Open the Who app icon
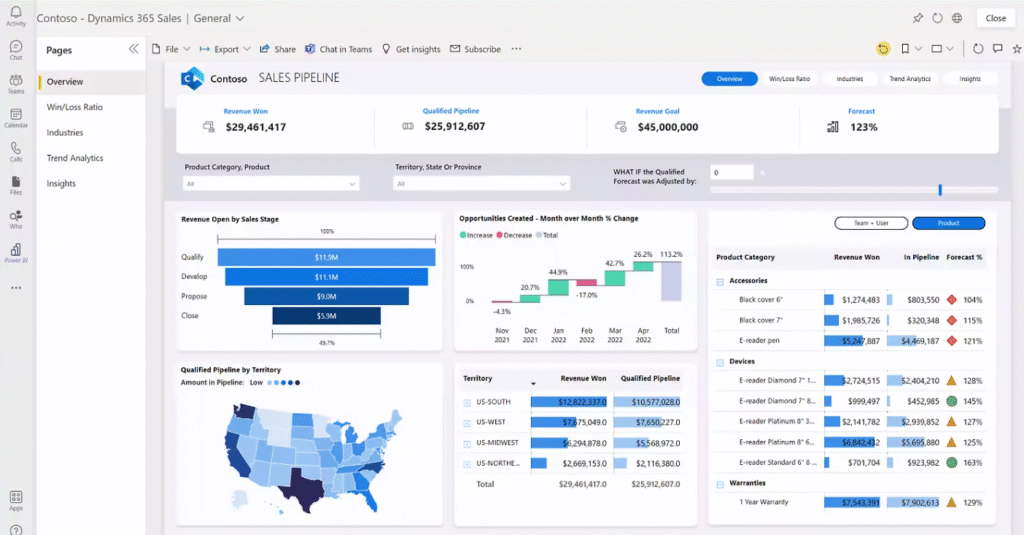This screenshot has height=535, width=1024. [16, 219]
